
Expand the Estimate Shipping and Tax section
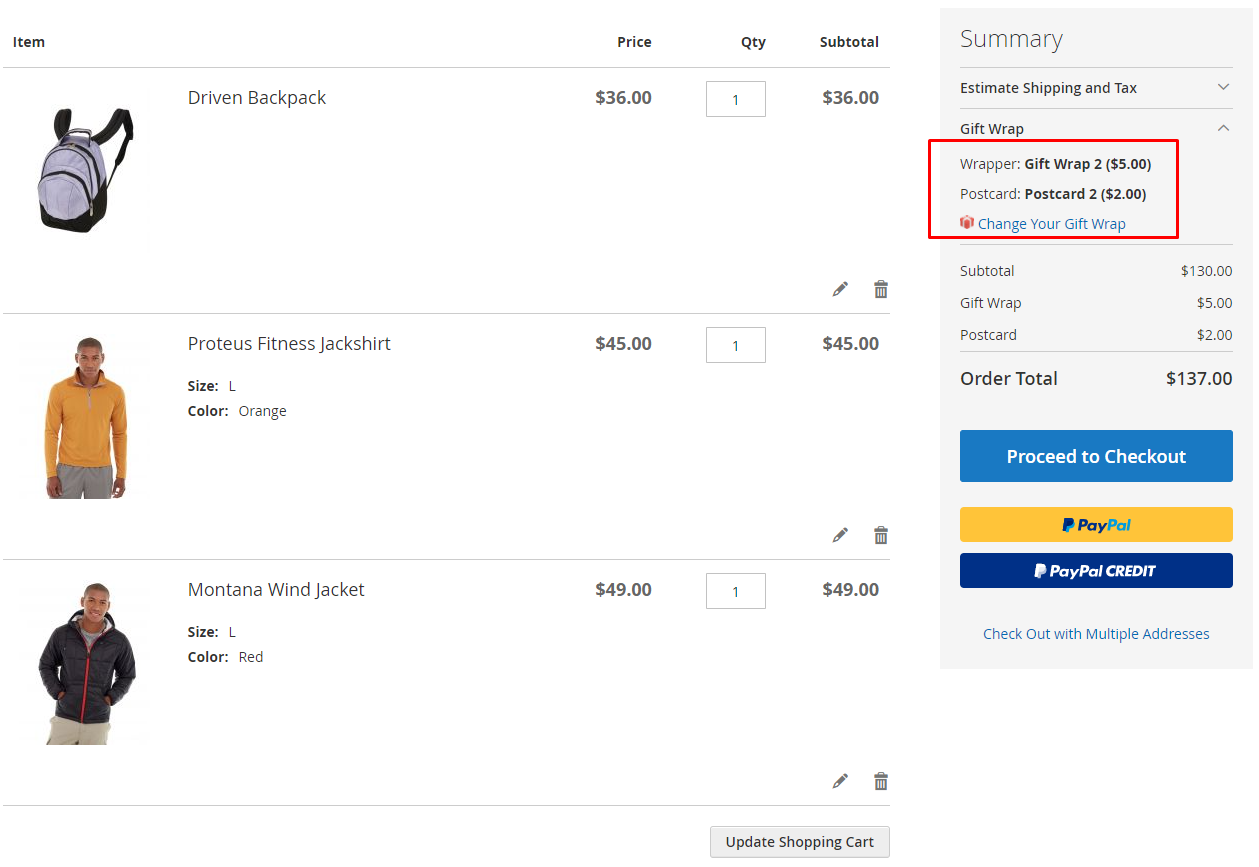(x=1223, y=88)
